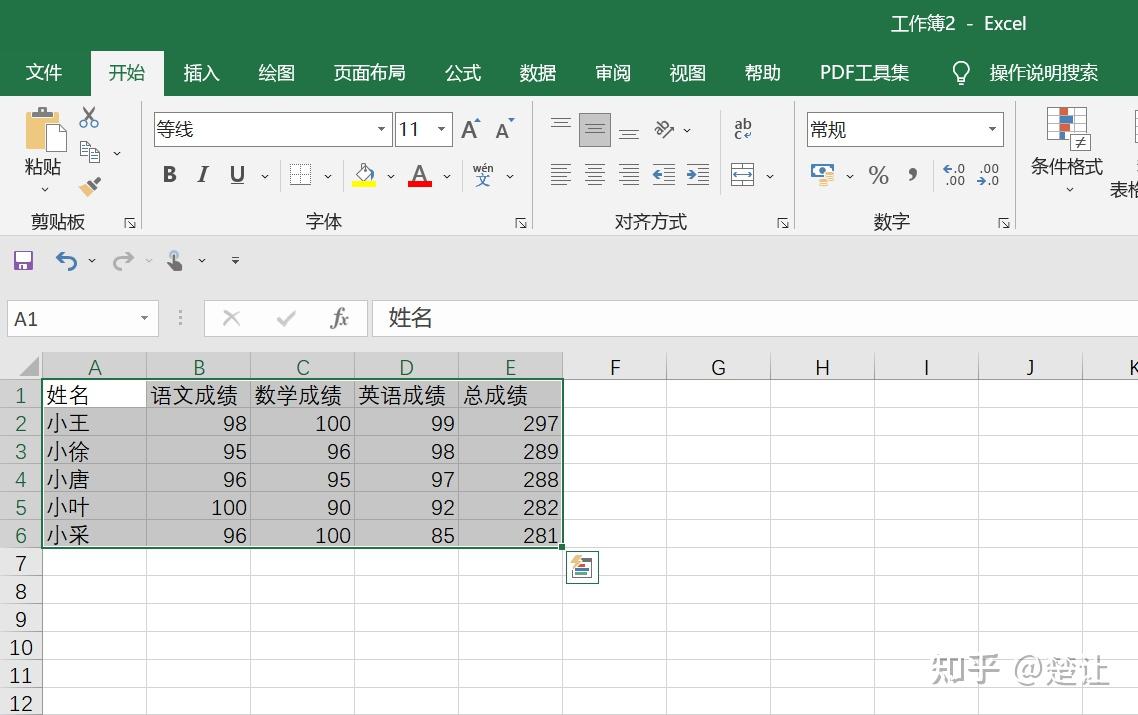
Task: Open font size dropdown arrow
Action: click(441, 129)
